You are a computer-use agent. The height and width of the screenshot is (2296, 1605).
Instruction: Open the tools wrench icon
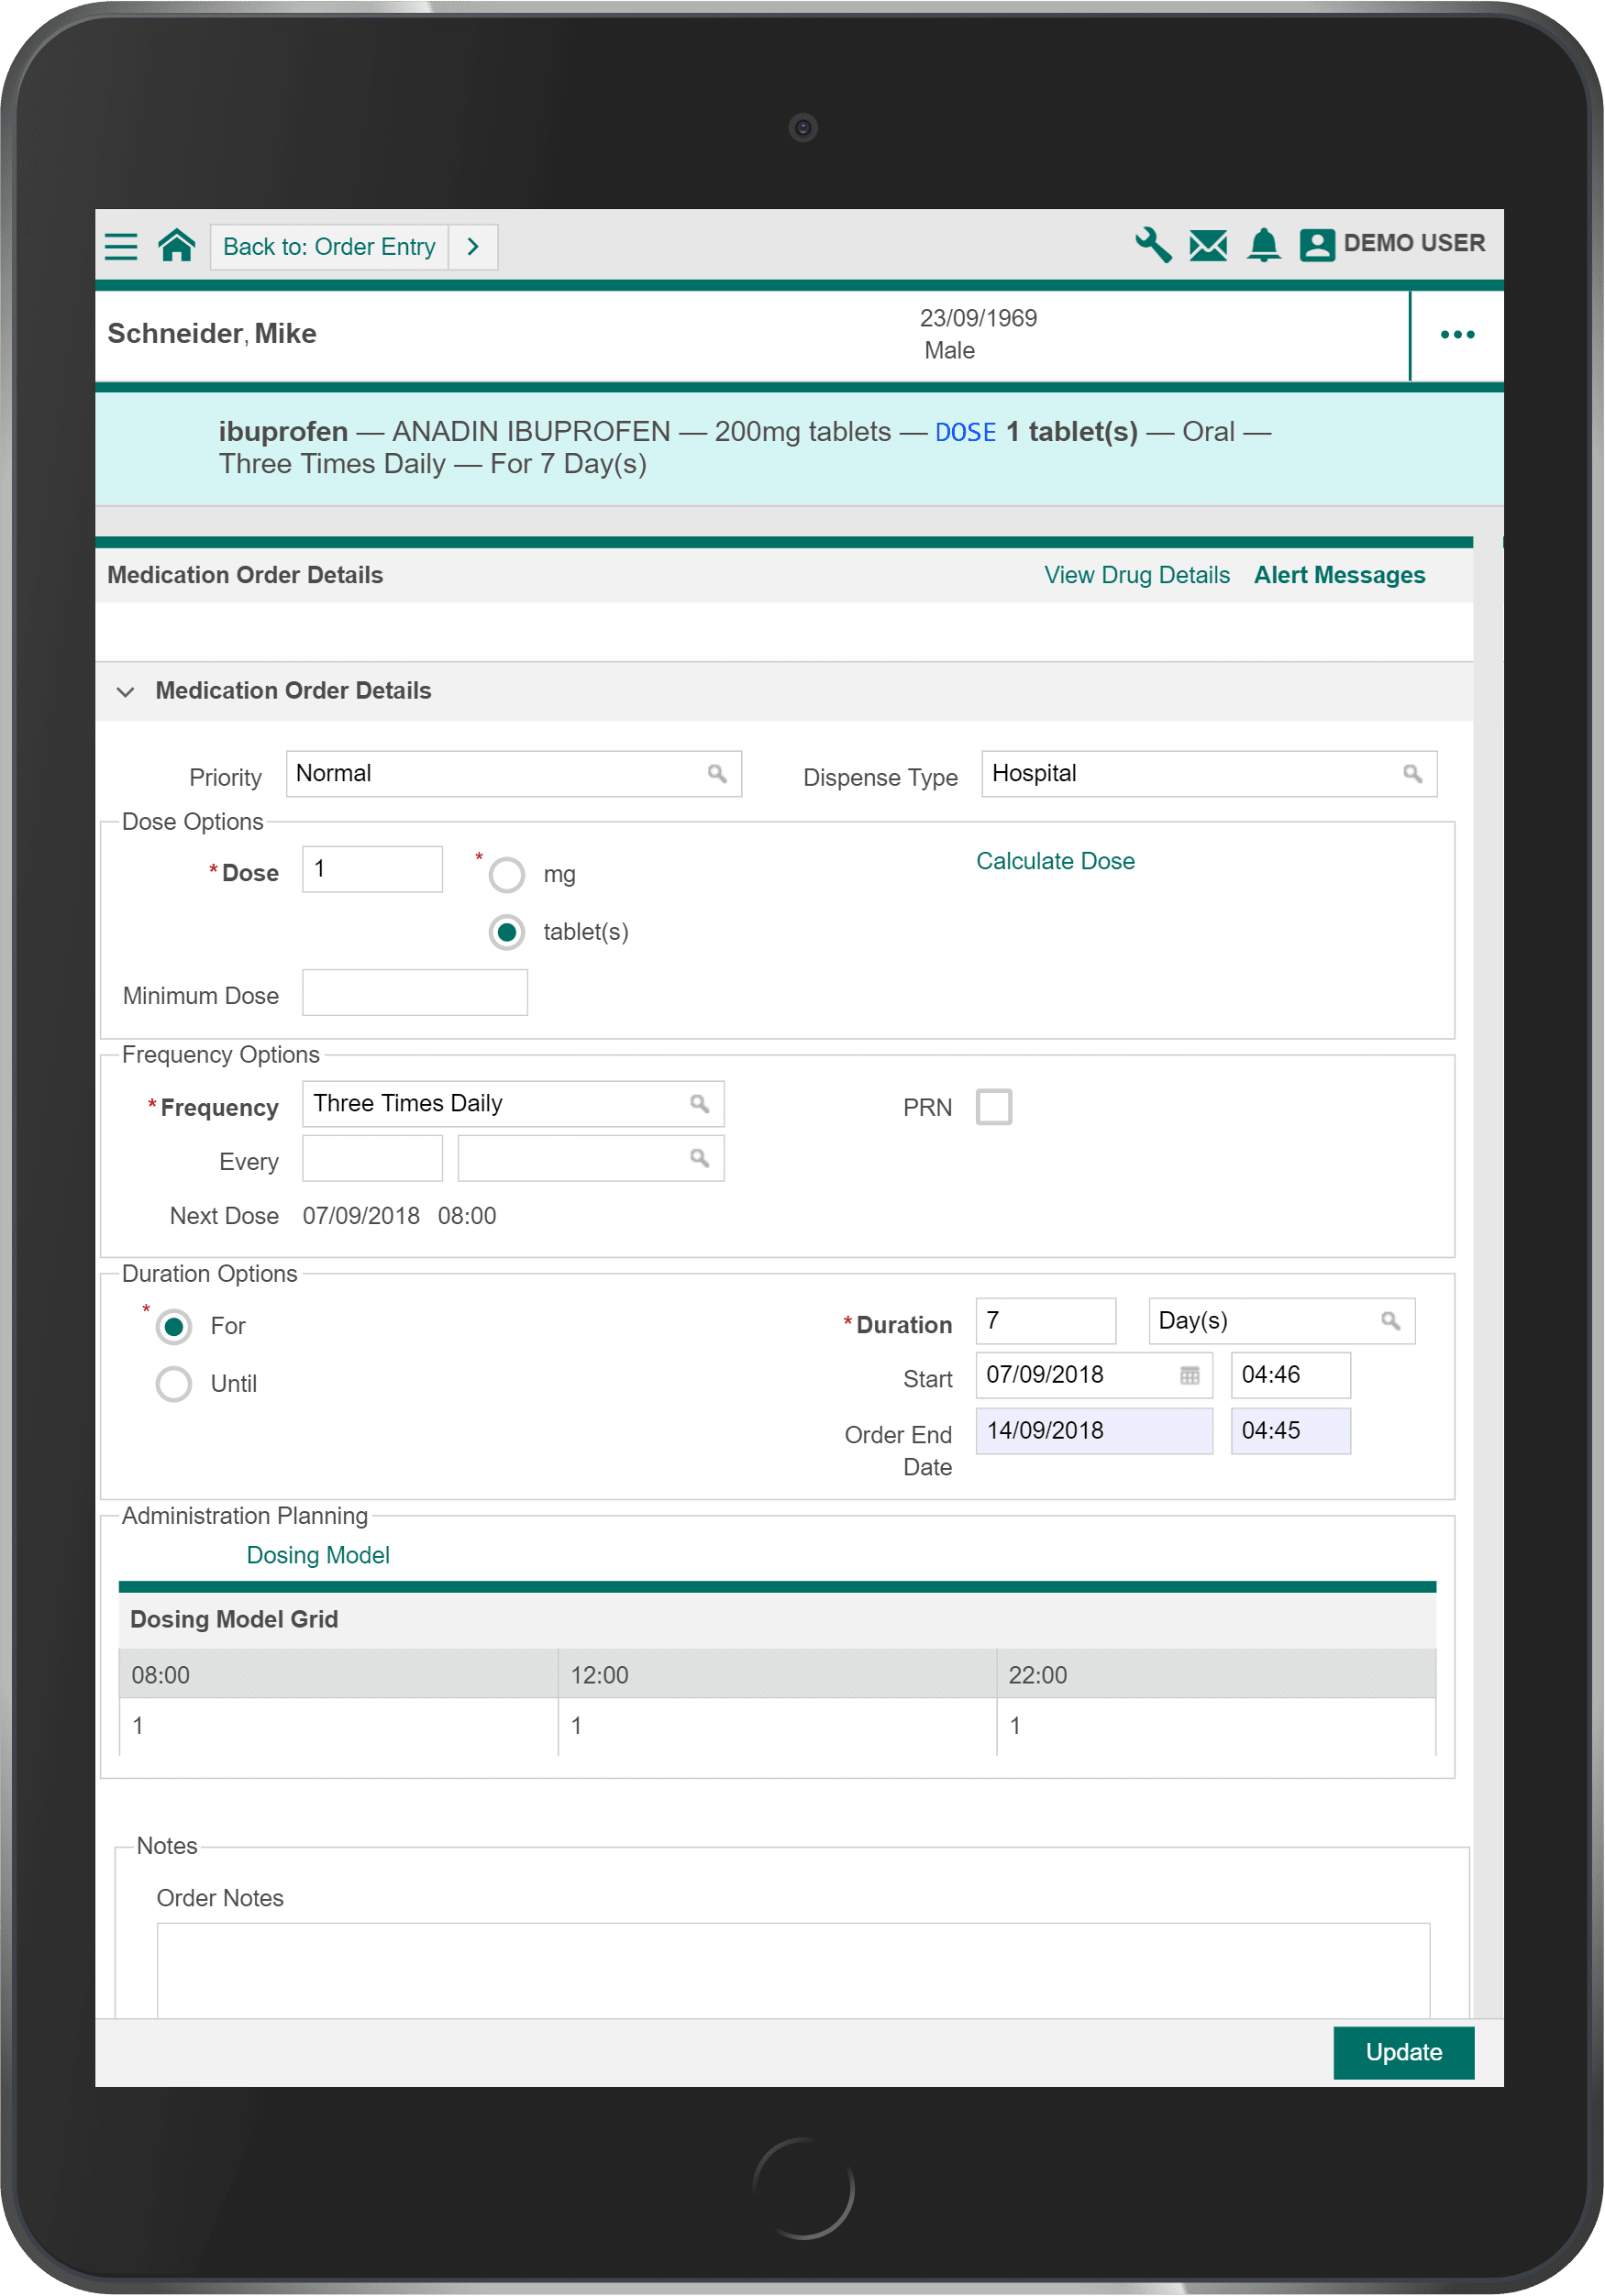point(1152,244)
